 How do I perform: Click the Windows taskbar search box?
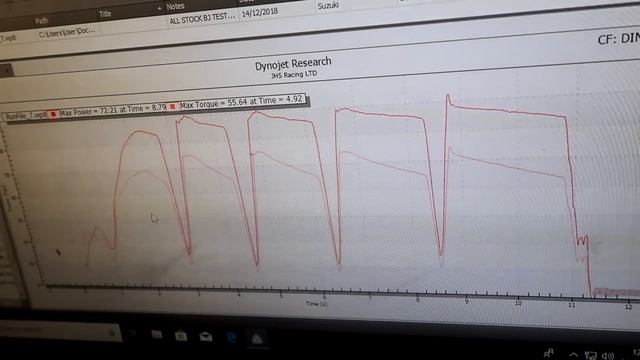coord(59,330)
